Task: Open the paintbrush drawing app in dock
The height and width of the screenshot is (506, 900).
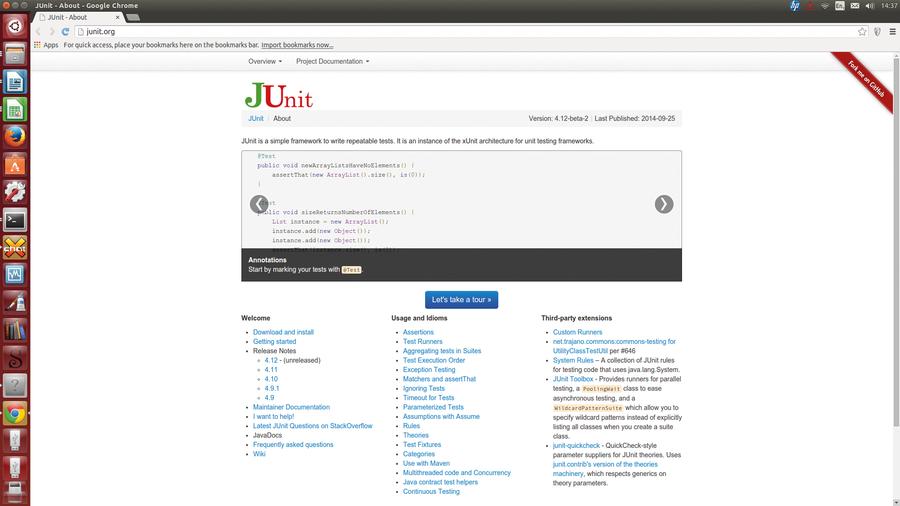Action: [x=15, y=302]
